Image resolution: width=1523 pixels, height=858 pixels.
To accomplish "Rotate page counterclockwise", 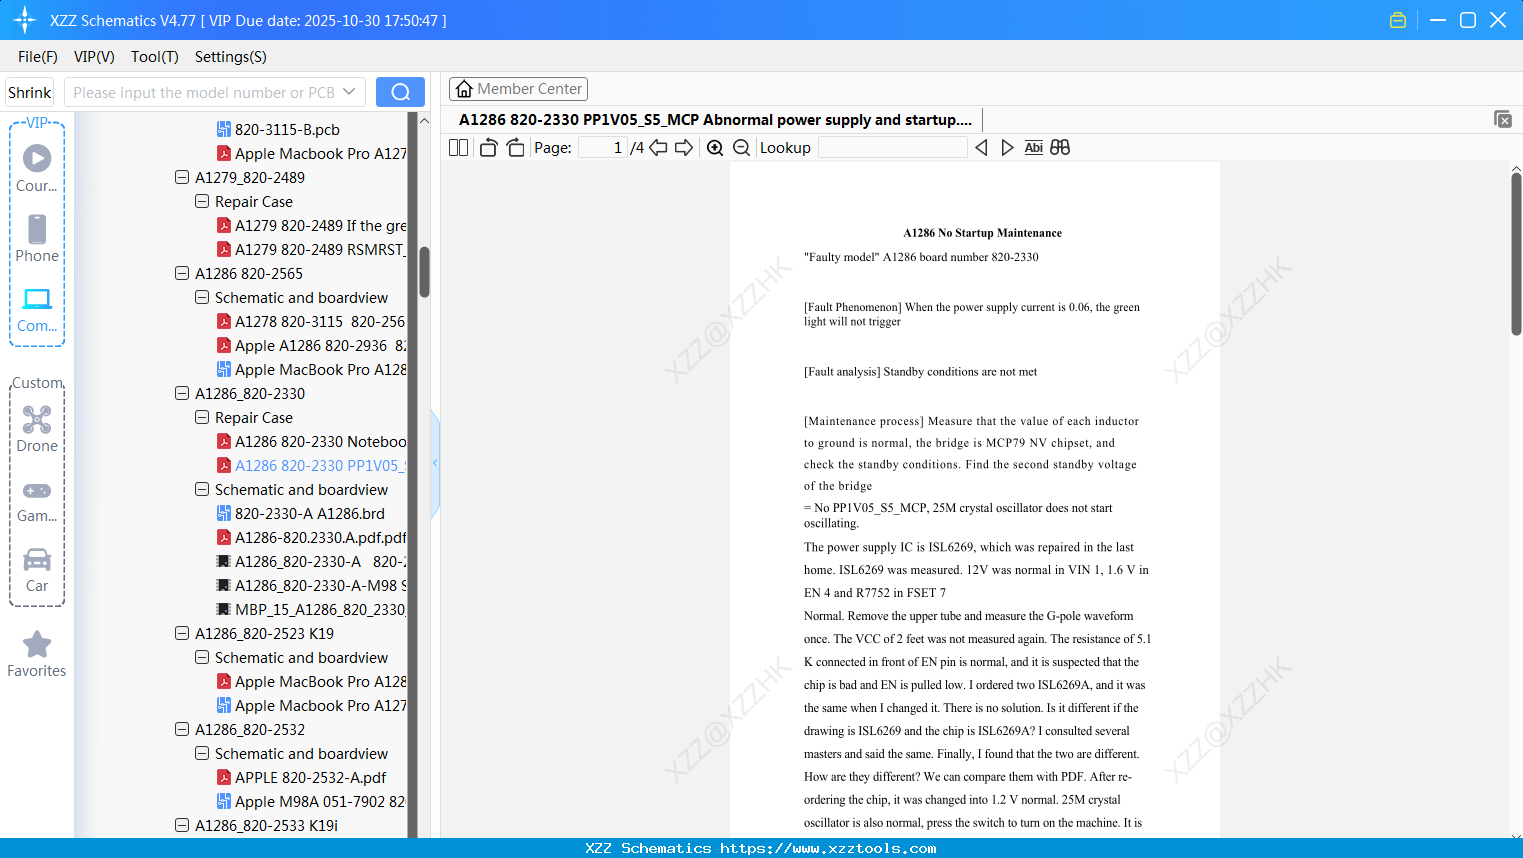I will pyautogui.click(x=488, y=148).
